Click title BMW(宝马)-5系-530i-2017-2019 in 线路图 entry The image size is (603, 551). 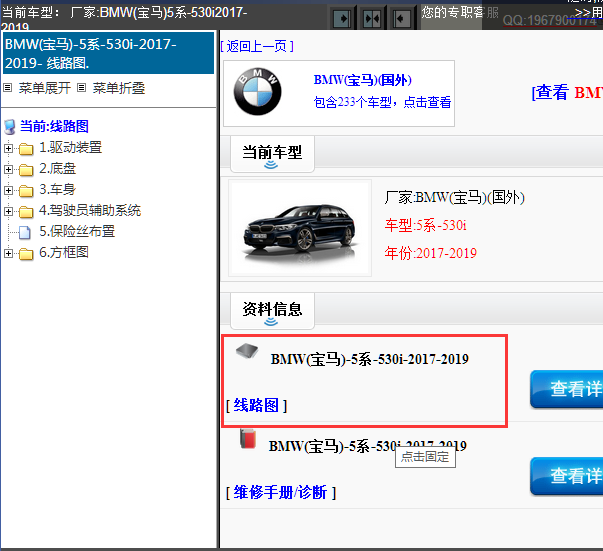coord(370,359)
